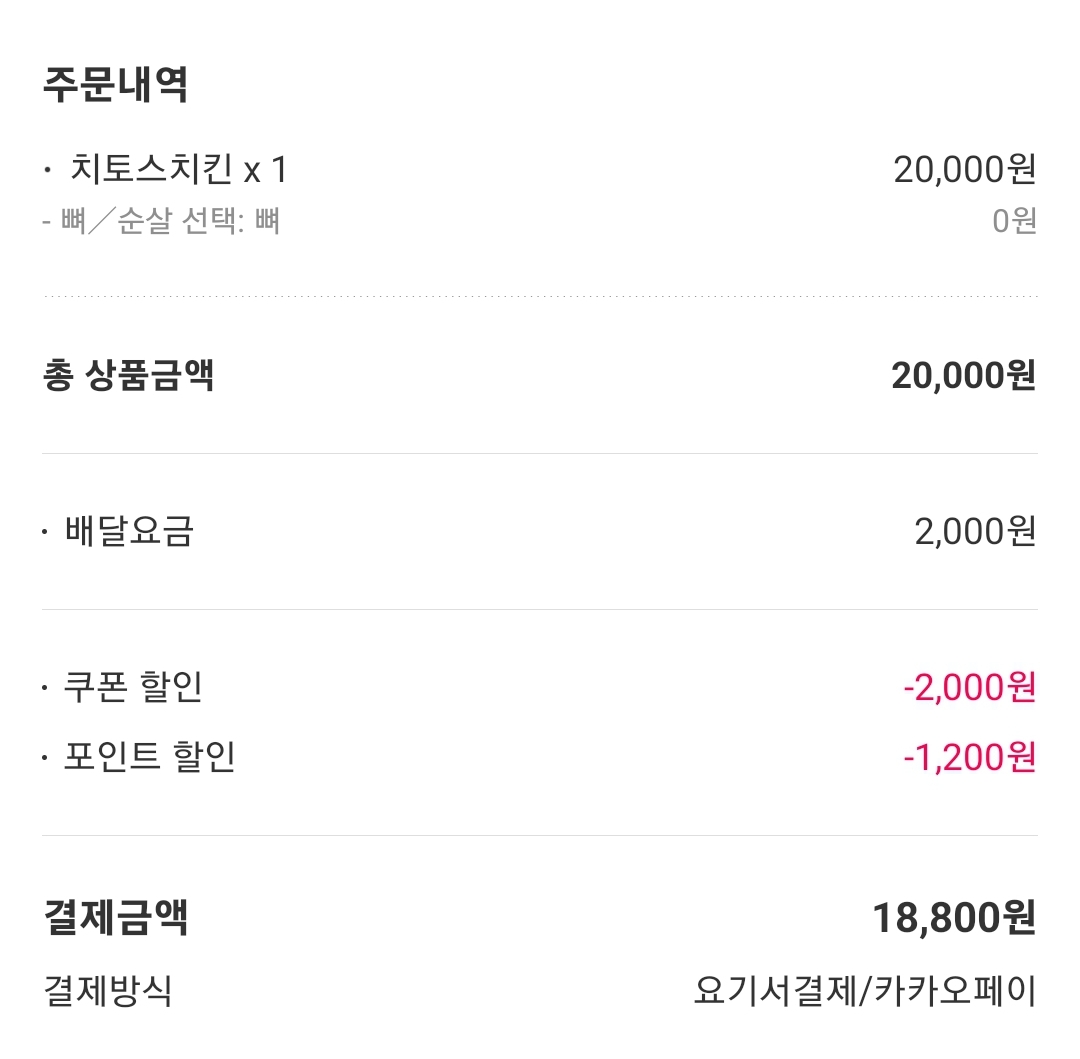Image resolution: width=1080 pixels, height=1059 pixels.
Task: Click the 포인트 할인 label
Action: coord(149,757)
